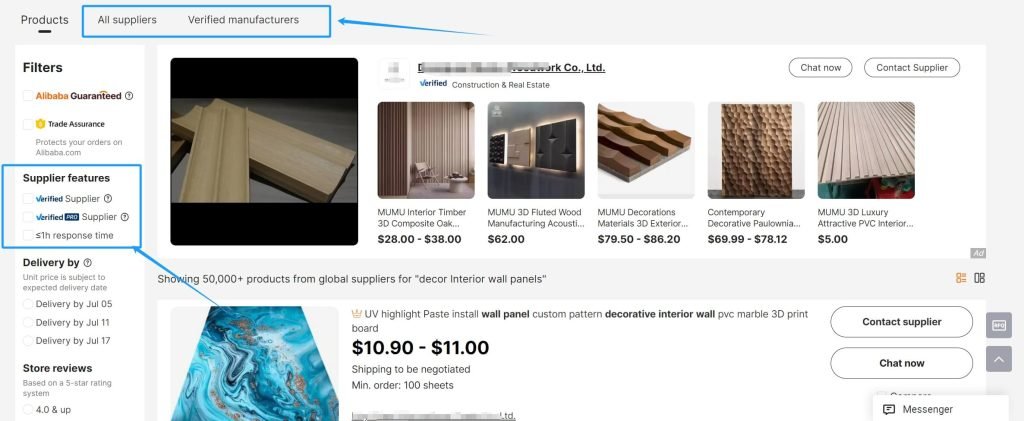Tick the ≤1h response time checkbox

(27, 235)
